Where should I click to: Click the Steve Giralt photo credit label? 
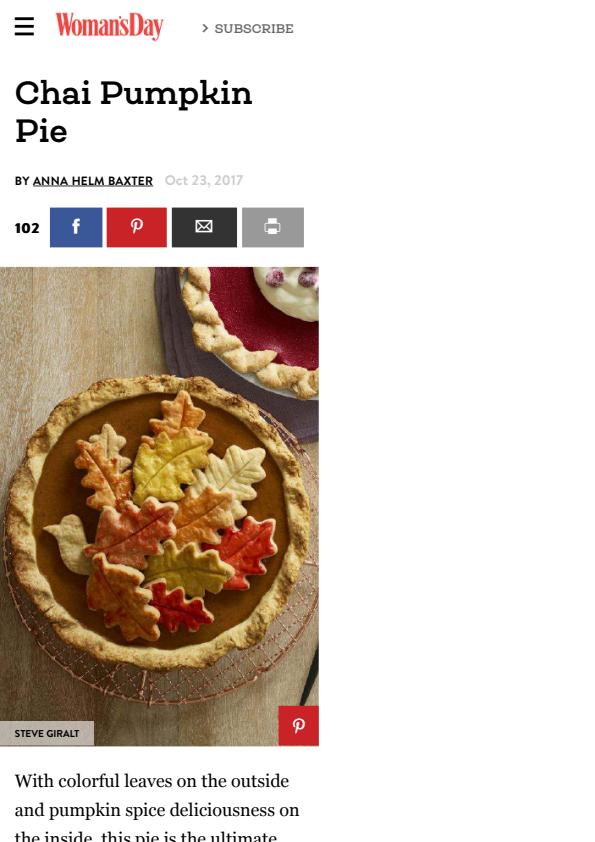[x=47, y=733]
